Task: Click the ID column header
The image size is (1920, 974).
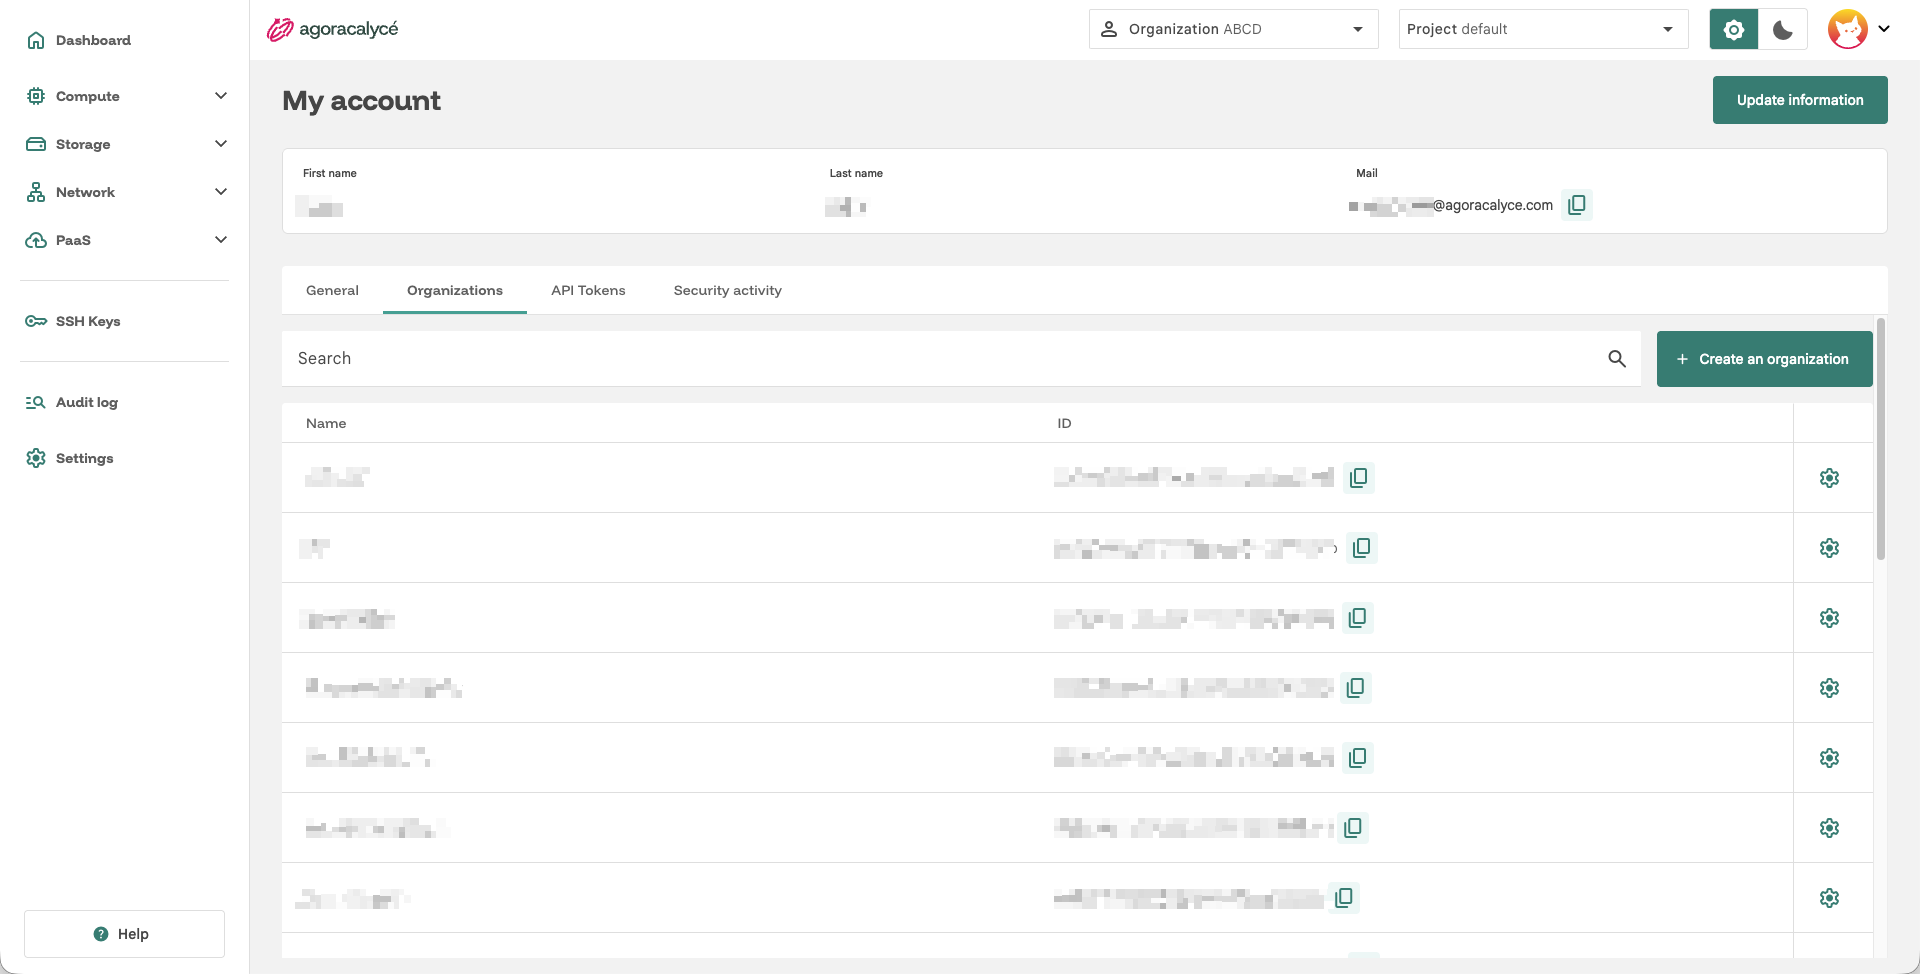Action: [1064, 423]
